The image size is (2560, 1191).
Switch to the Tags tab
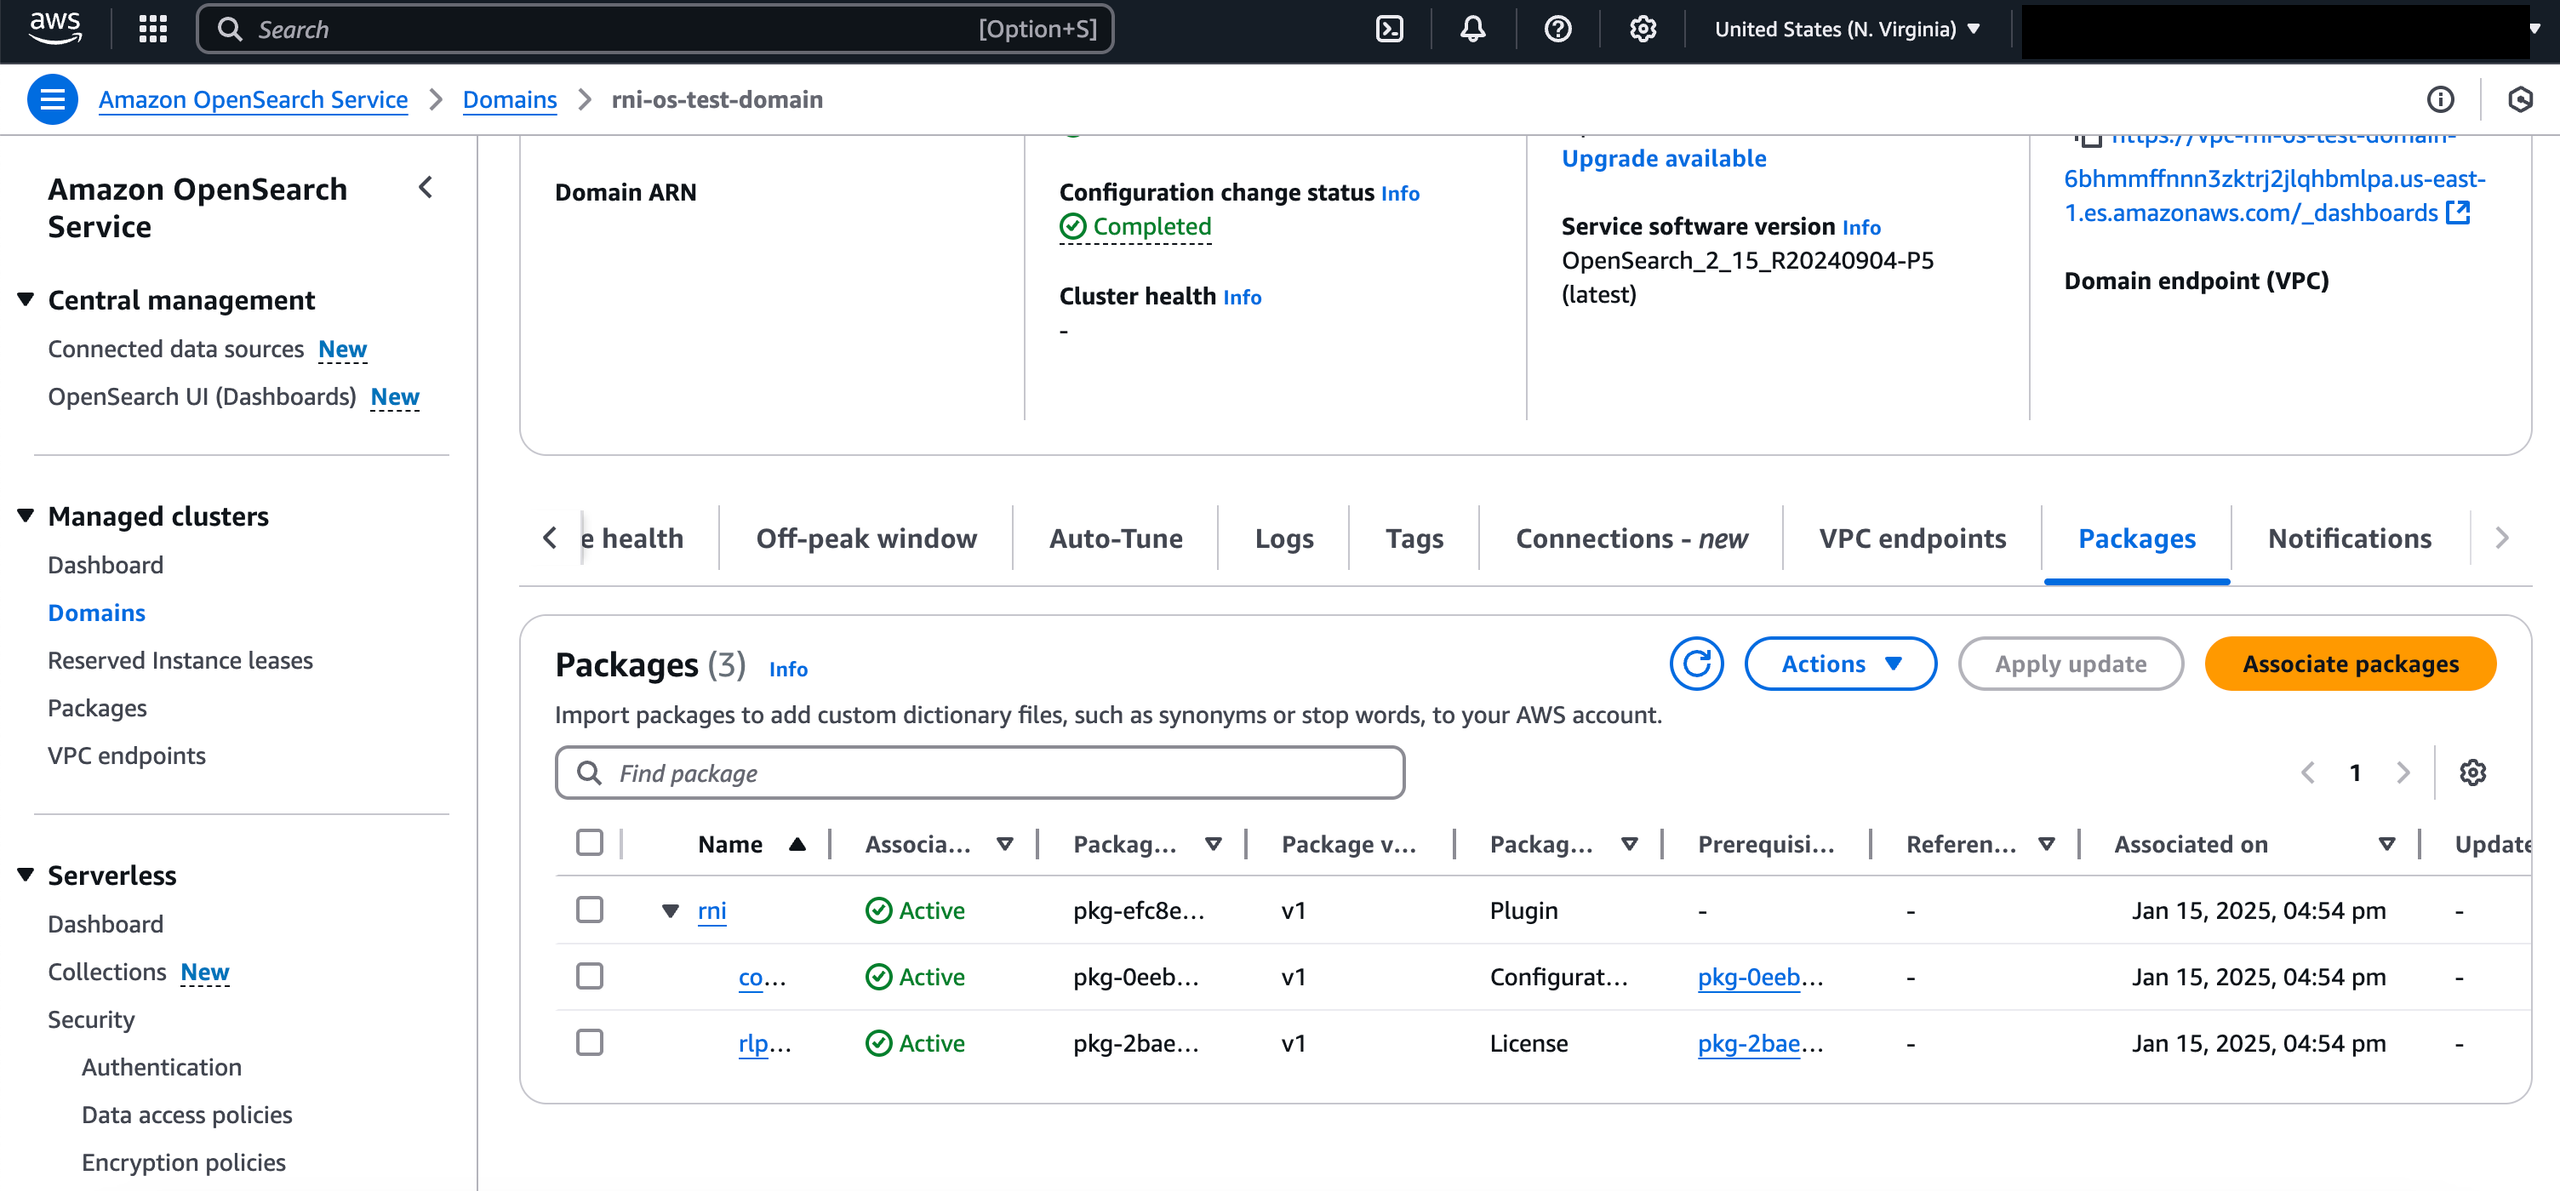click(1414, 538)
